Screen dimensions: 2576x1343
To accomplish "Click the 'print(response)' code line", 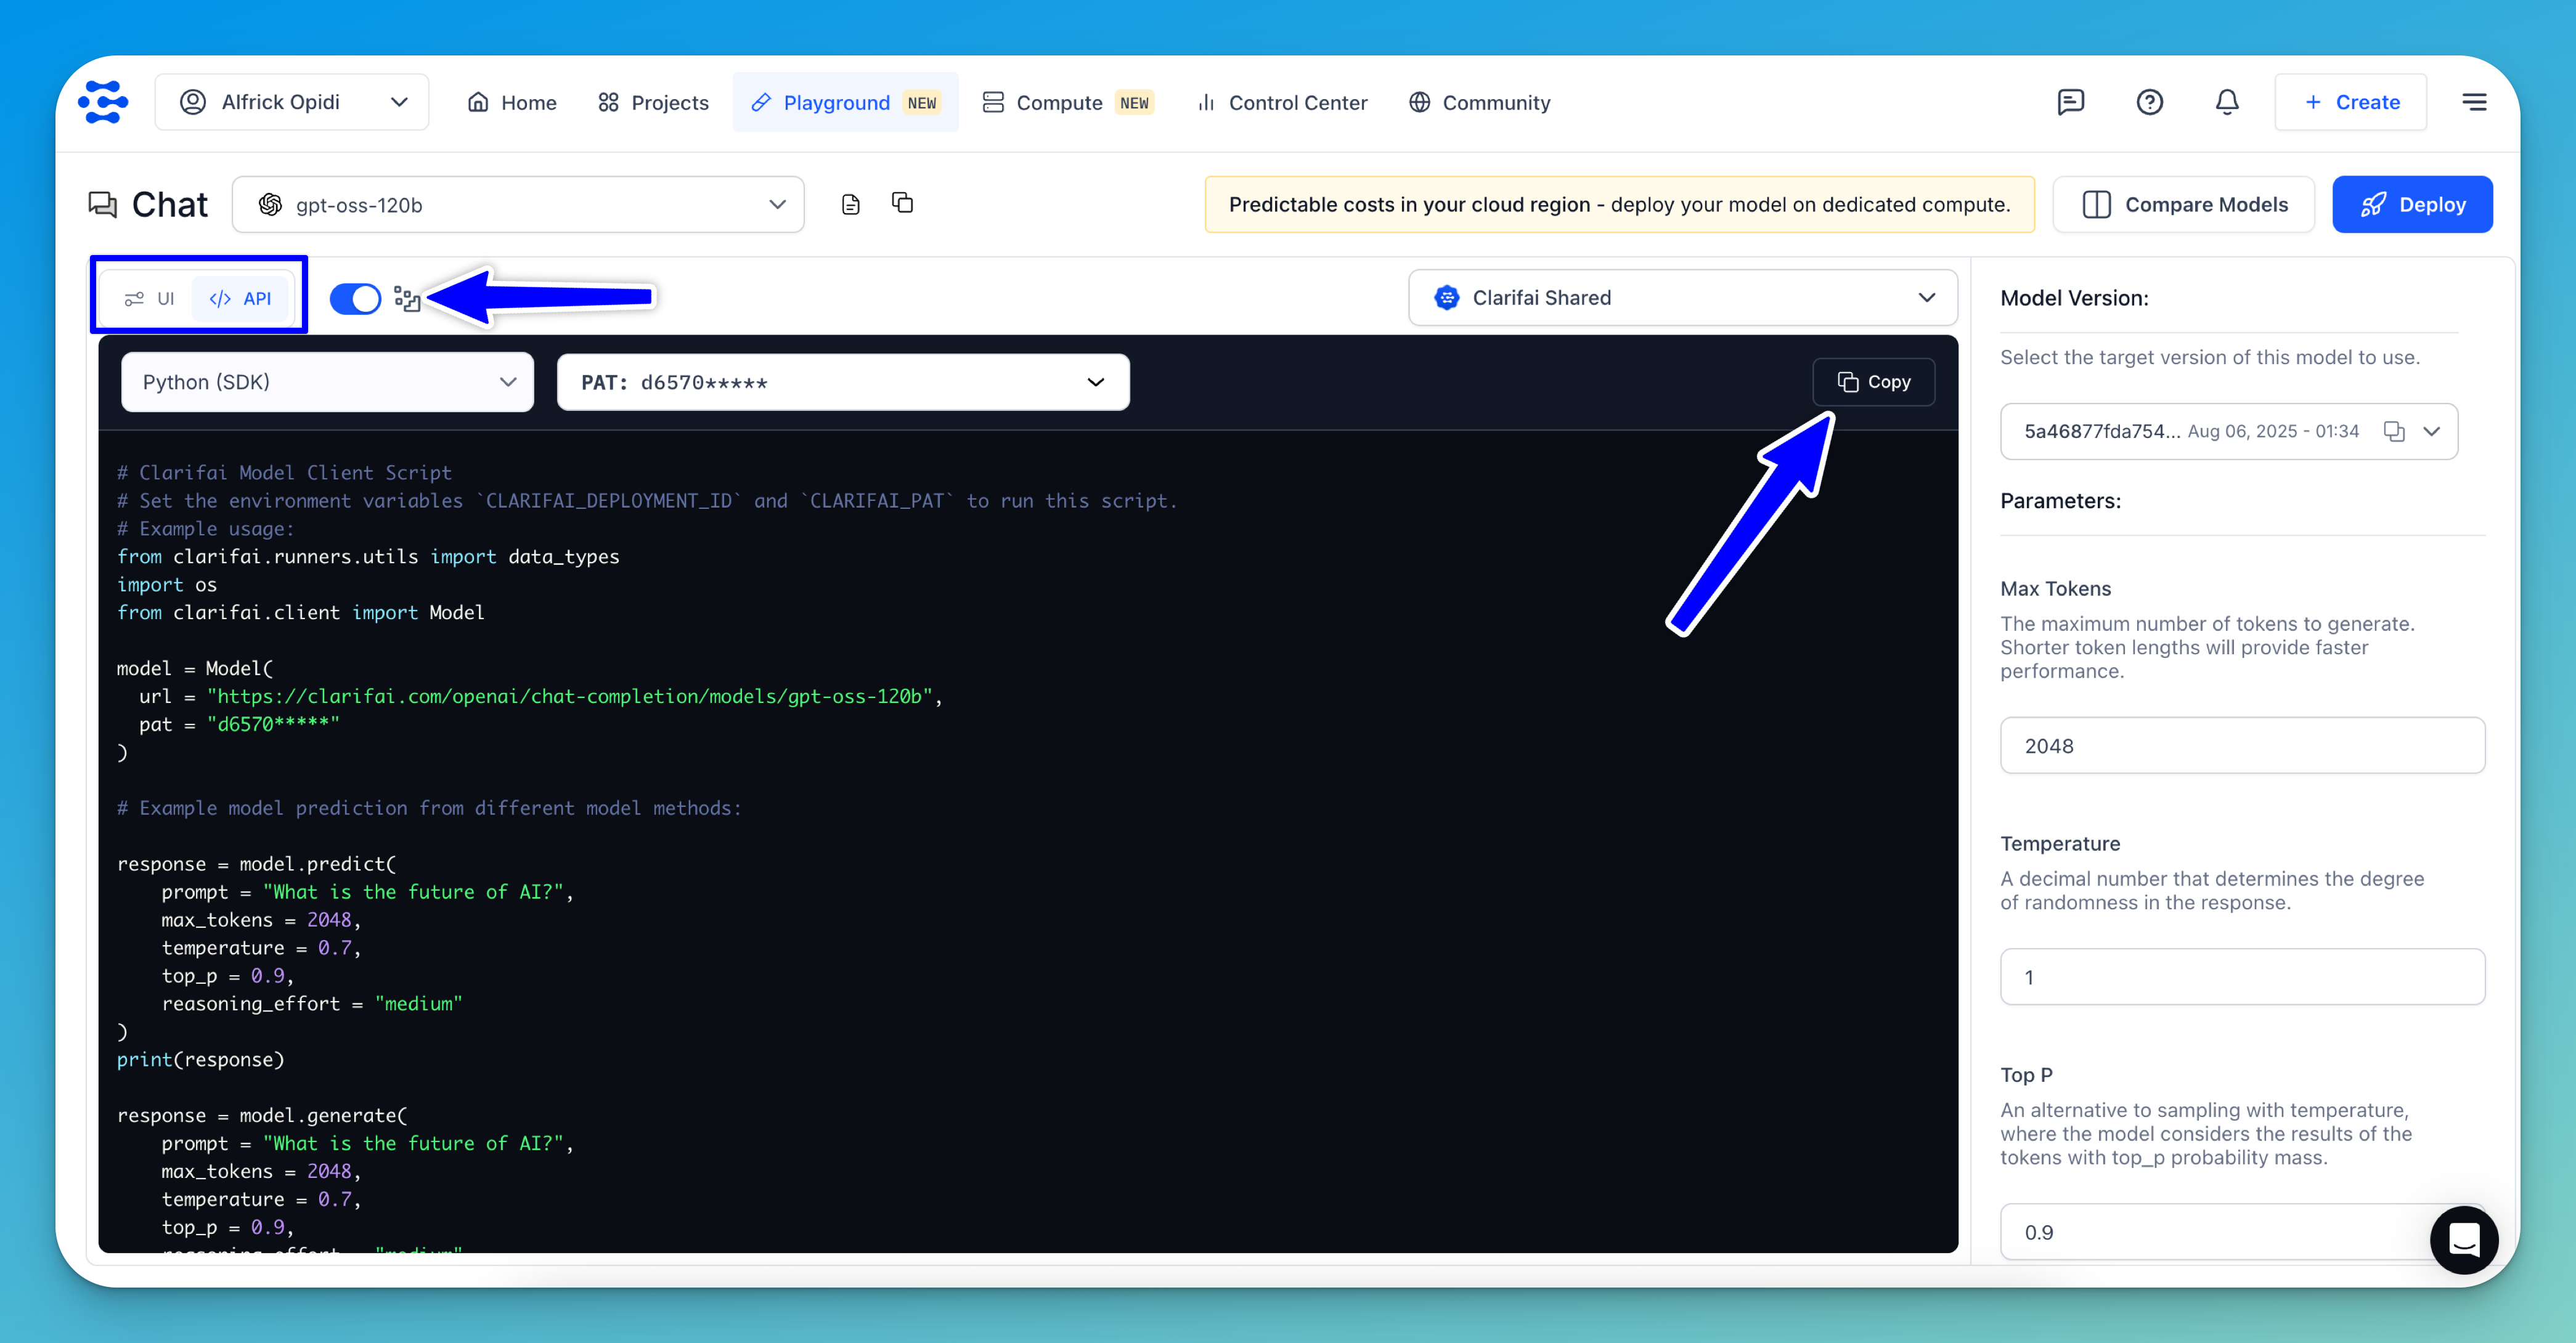I will pos(201,1059).
